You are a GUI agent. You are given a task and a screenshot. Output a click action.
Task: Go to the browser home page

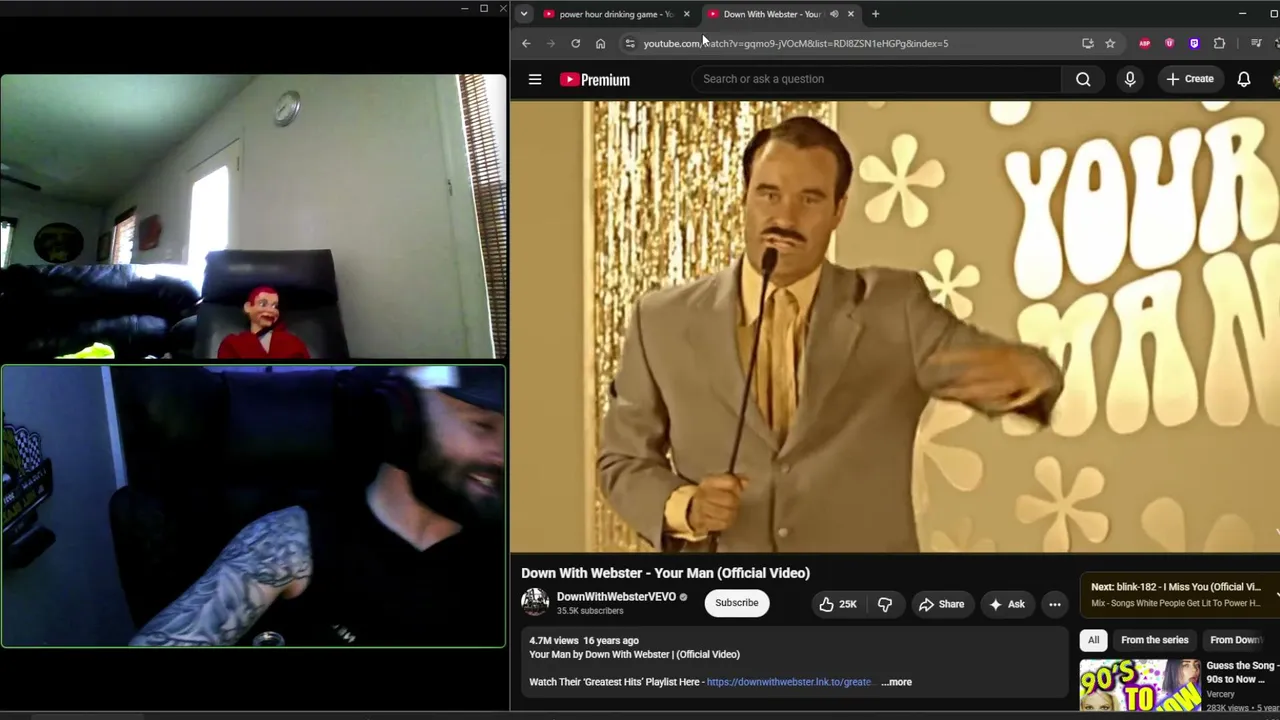point(600,43)
